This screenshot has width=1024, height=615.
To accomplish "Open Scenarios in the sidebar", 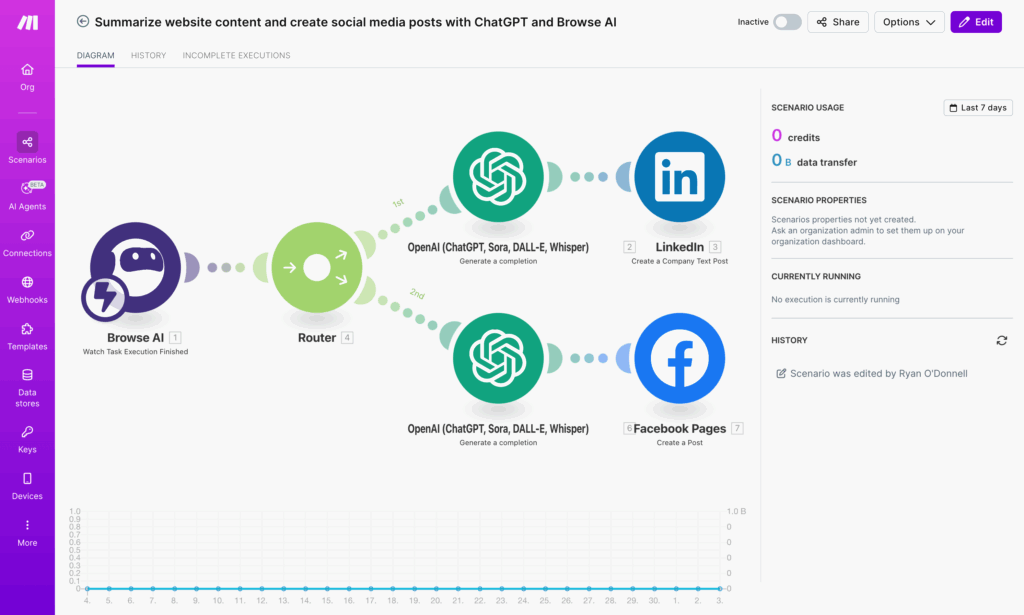I will click(27, 148).
